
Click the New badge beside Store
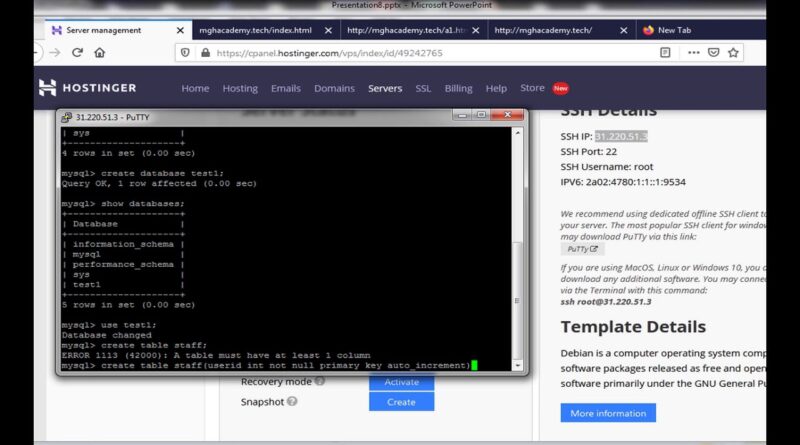[x=560, y=88]
